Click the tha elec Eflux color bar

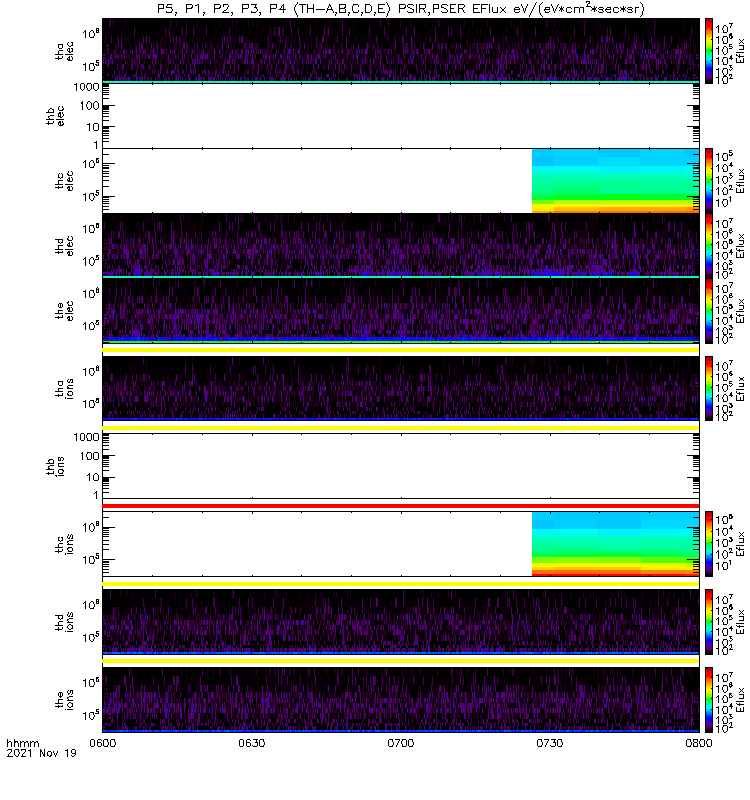[709, 51]
